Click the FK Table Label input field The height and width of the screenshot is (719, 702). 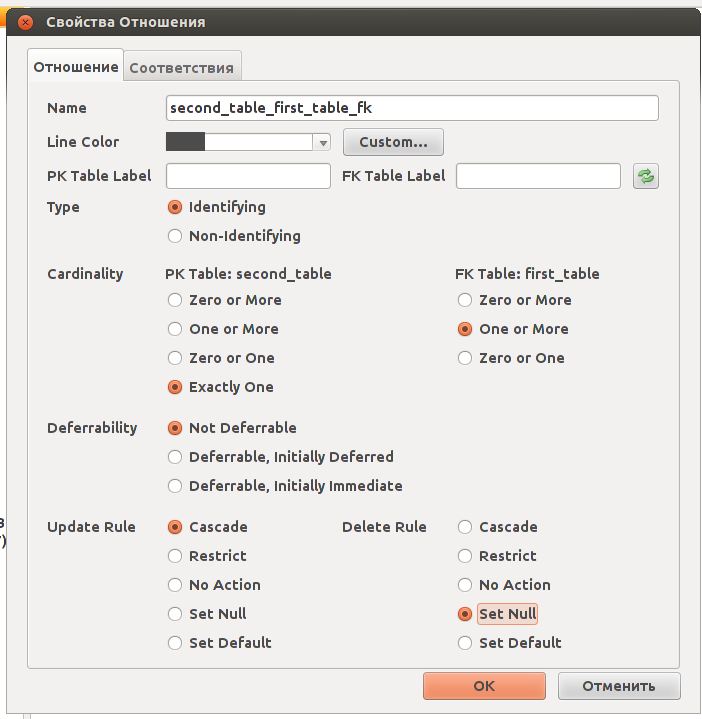click(538, 176)
